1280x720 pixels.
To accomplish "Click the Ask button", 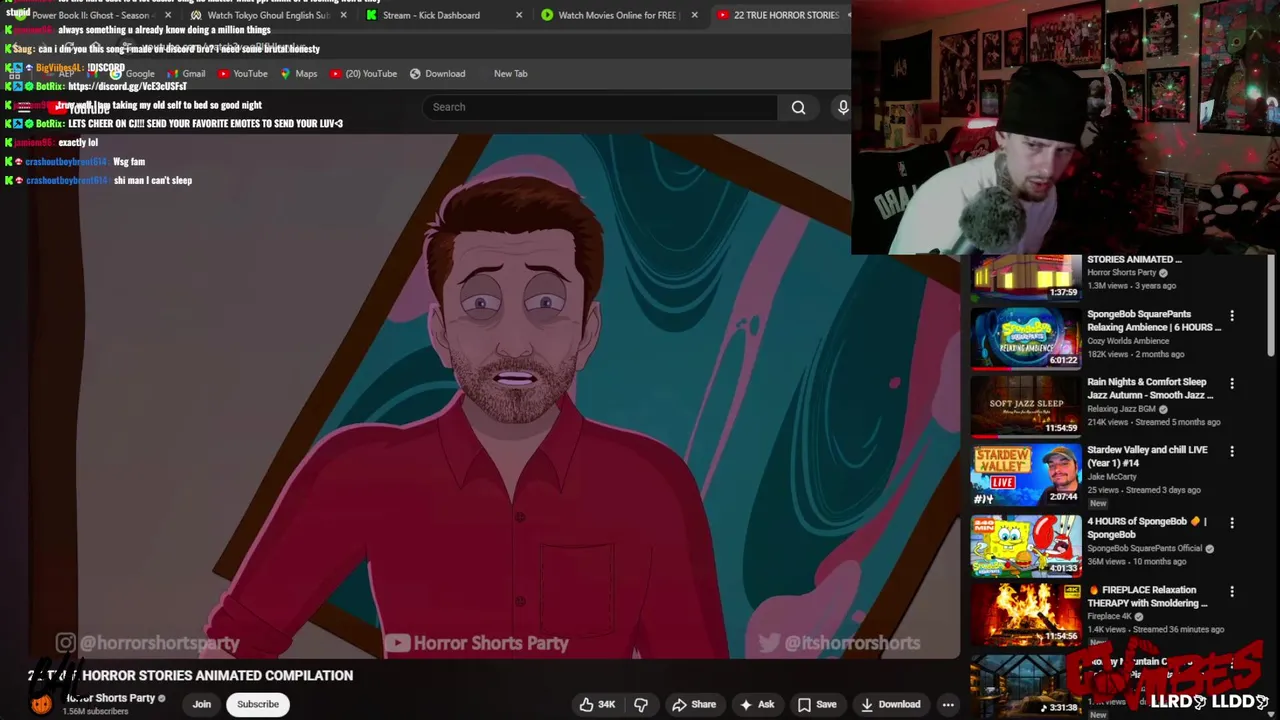I will [x=757, y=704].
